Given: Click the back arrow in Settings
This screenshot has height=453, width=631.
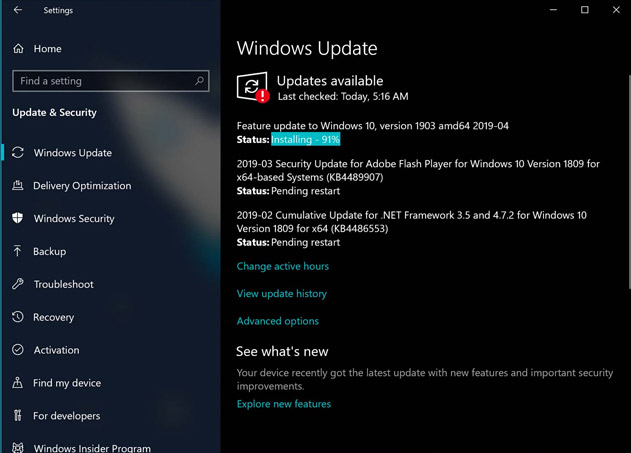Looking at the screenshot, I should pos(18,10).
